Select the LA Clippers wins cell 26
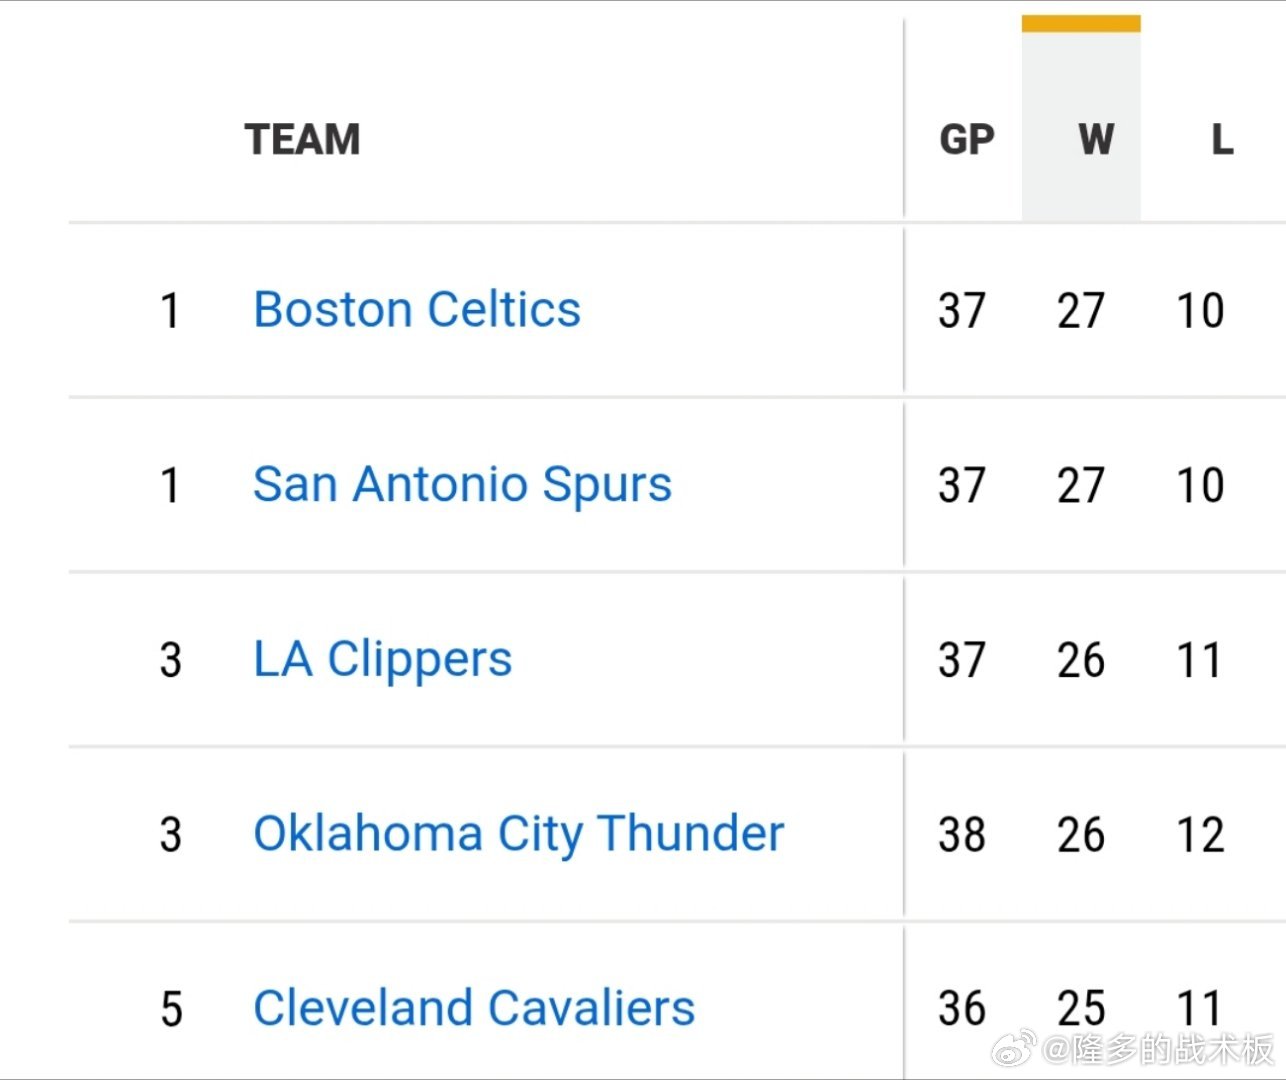Screen dimensions: 1286x1080 pos(1081,660)
